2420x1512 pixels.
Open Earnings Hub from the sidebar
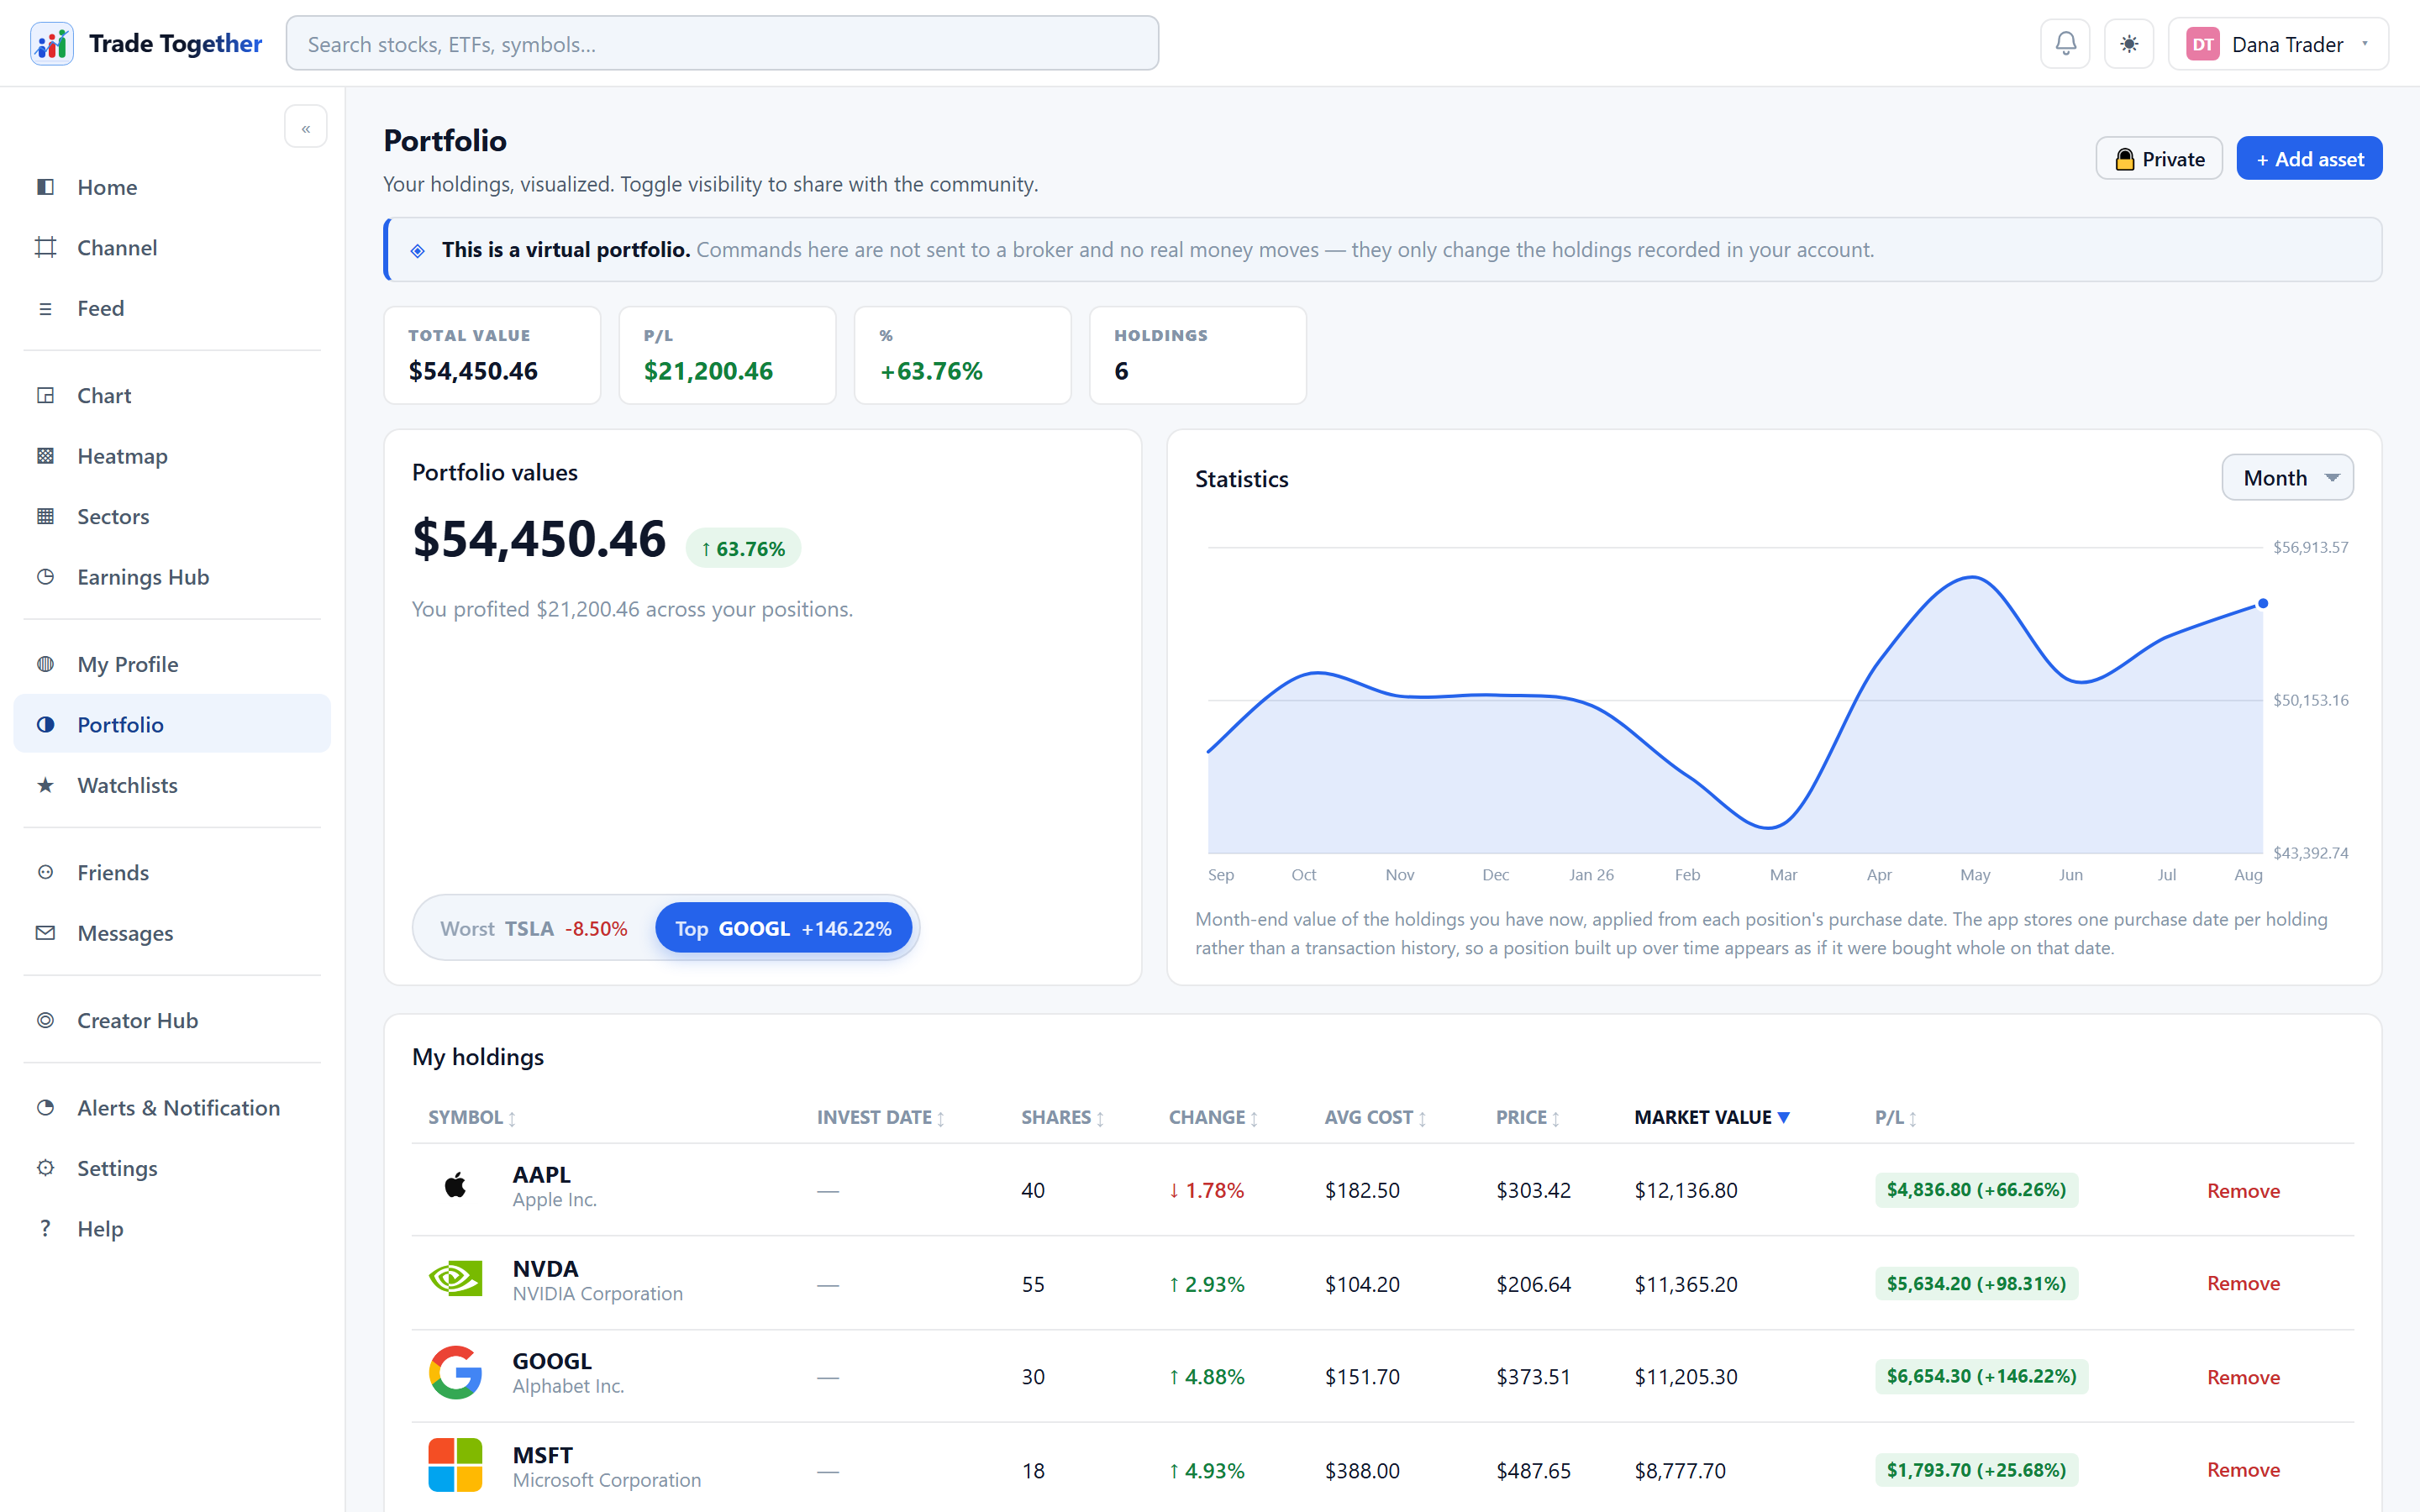click(172, 577)
